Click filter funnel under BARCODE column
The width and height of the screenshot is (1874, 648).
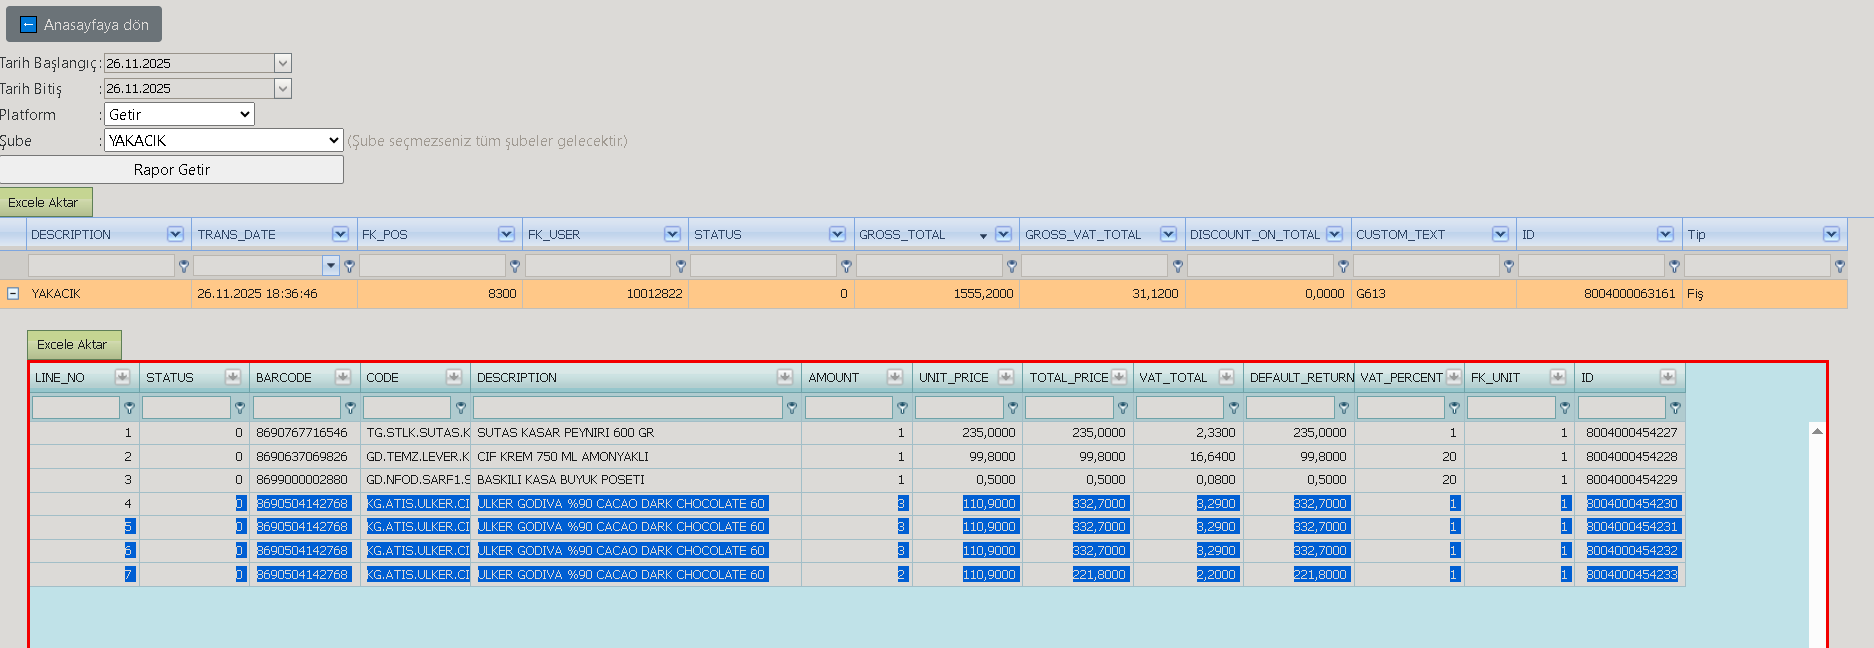pos(350,408)
